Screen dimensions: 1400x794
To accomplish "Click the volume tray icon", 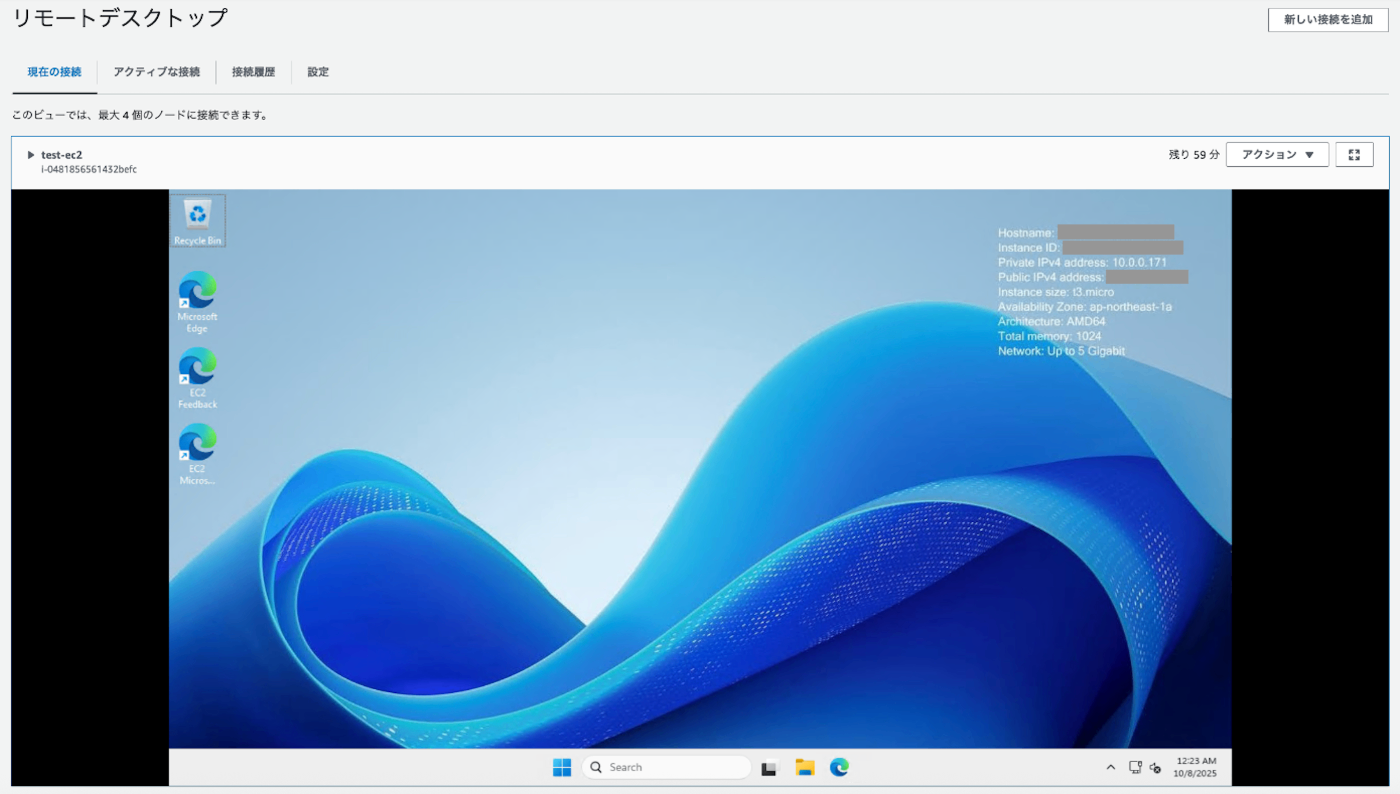I will tap(1156, 768).
